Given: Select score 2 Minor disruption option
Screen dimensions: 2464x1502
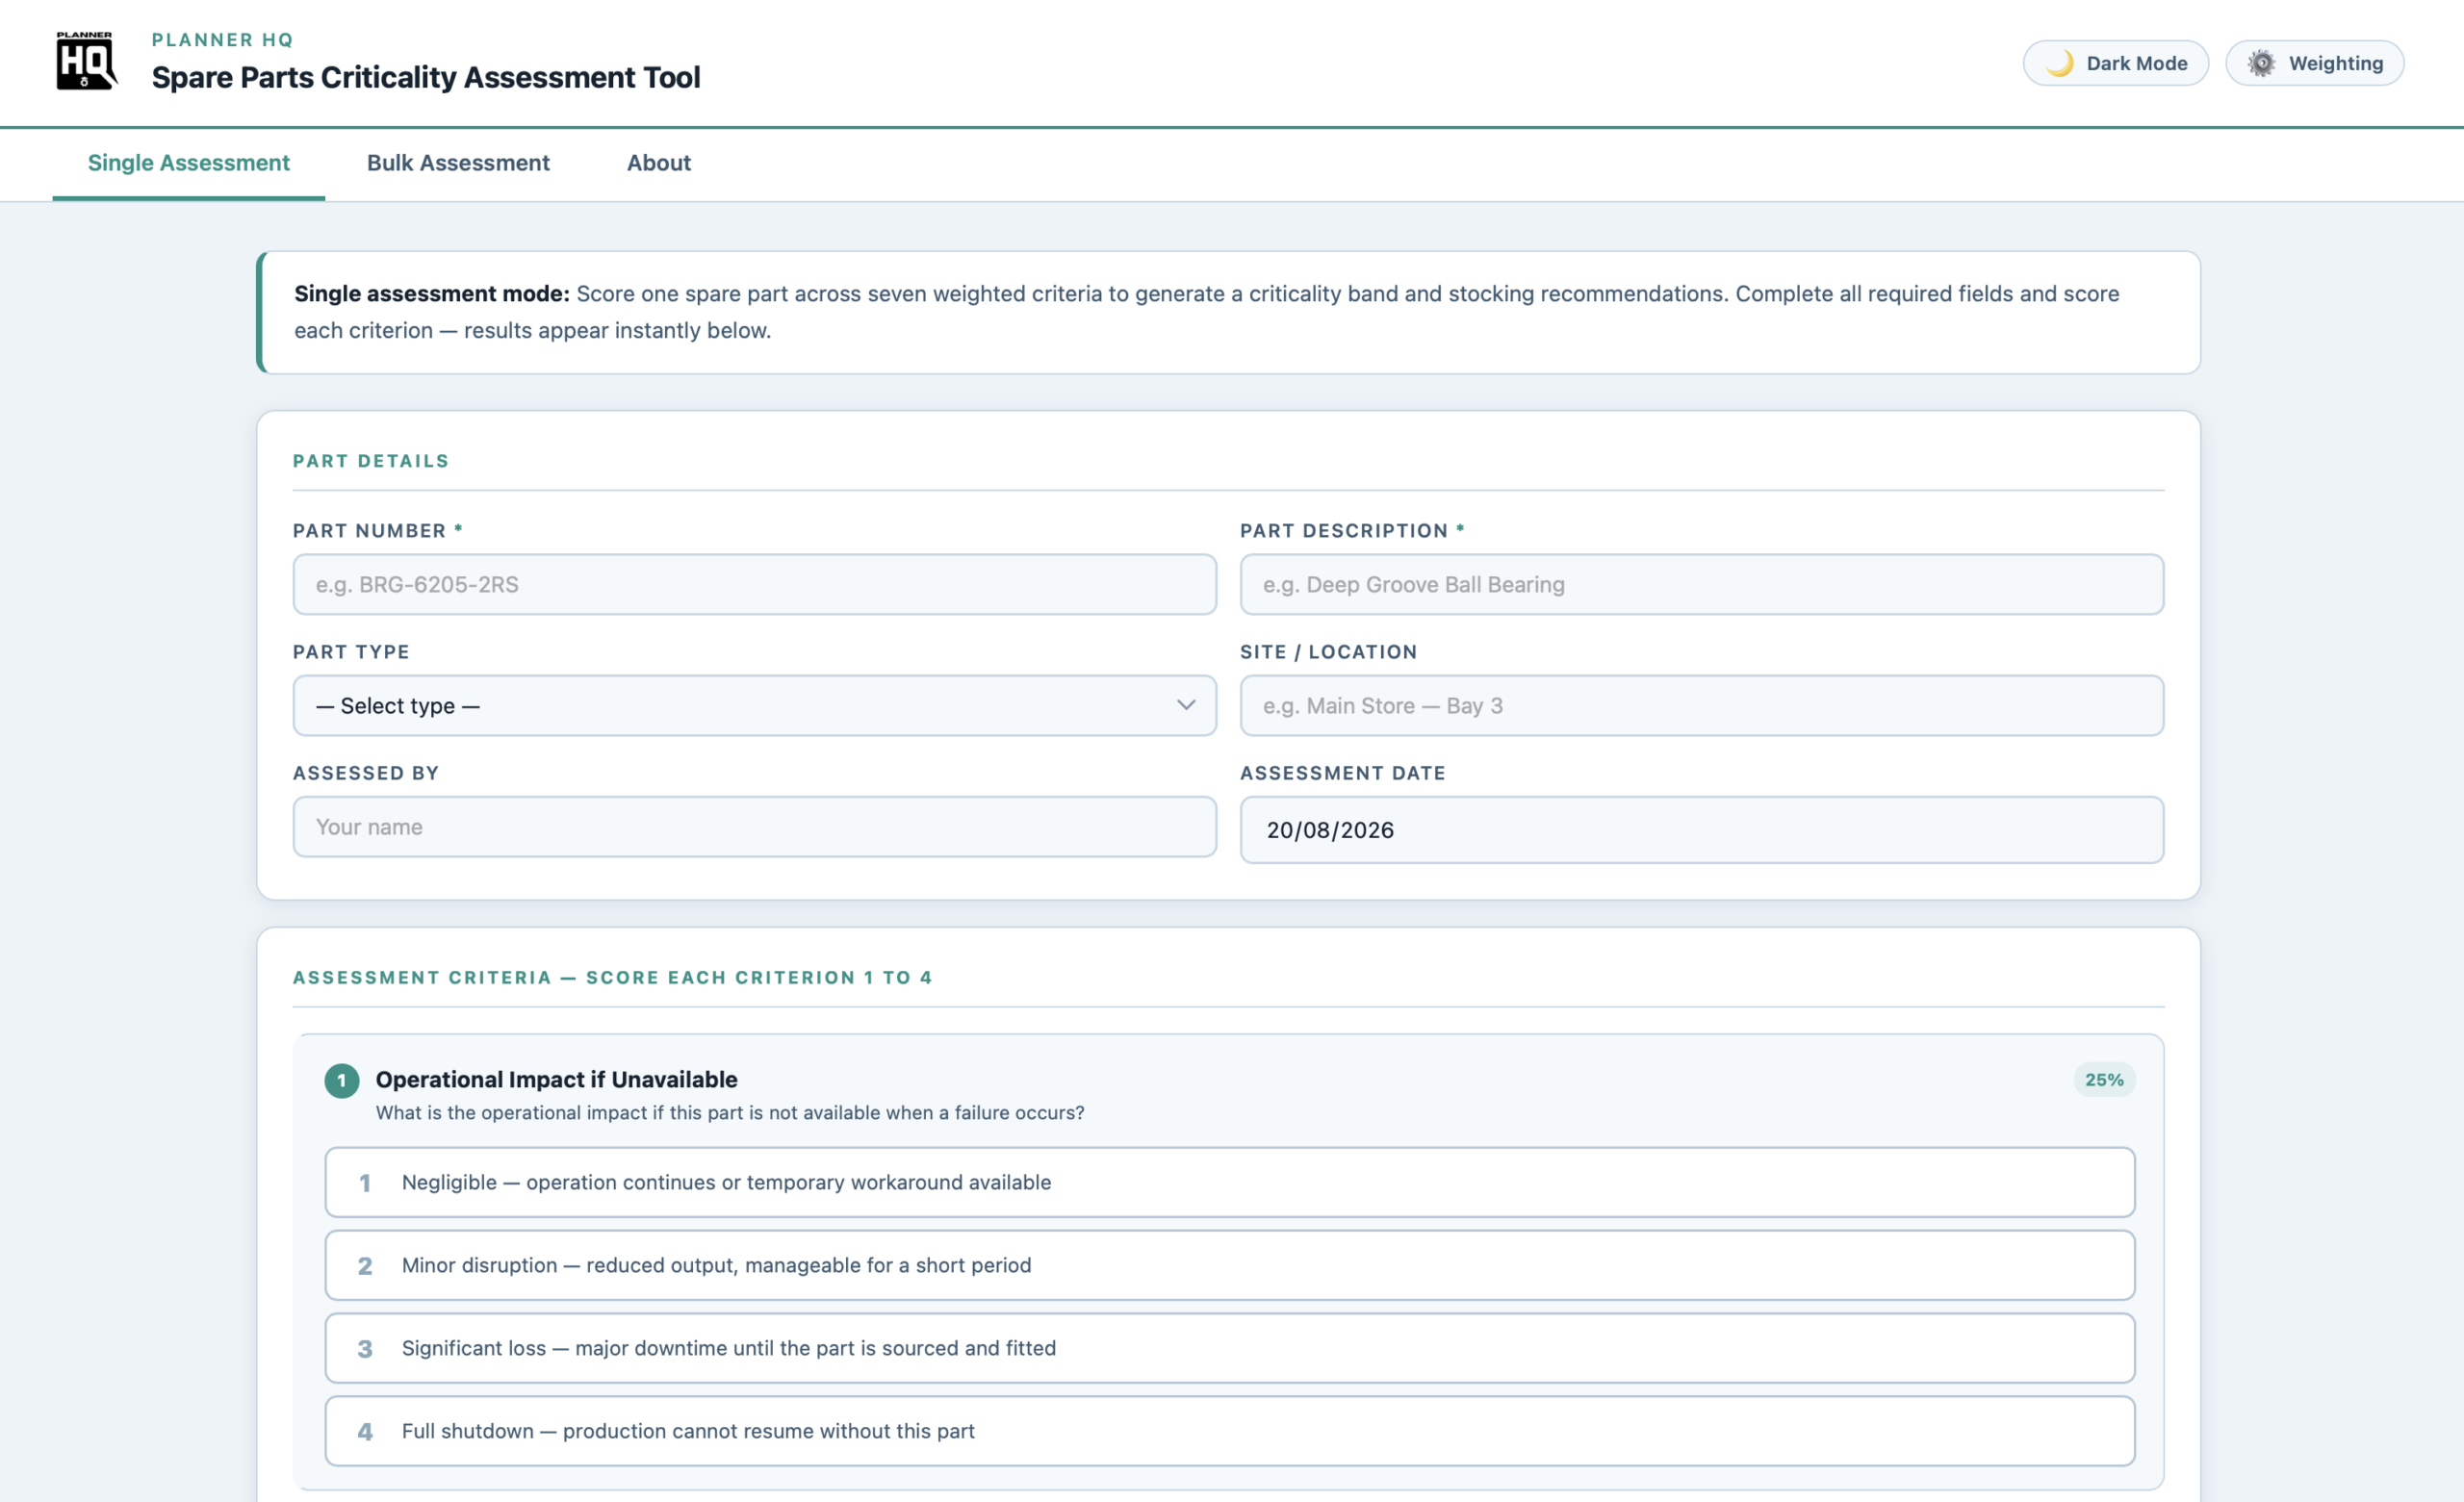Looking at the screenshot, I should [x=1229, y=1265].
